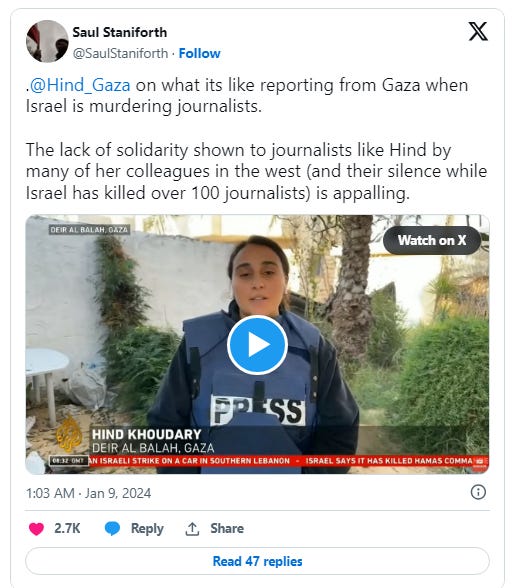The height and width of the screenshot is (588, 520).
Task: Read 47 replies
Action: pos(257,561)
